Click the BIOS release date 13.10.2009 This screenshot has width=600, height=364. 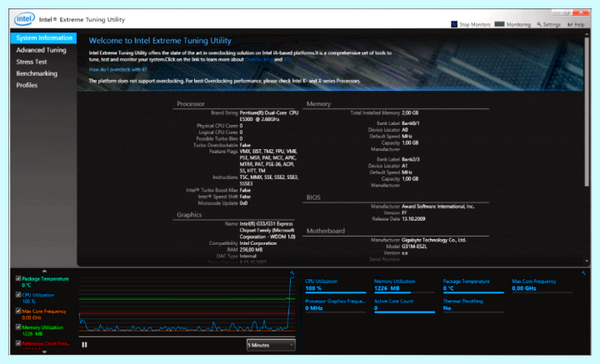(414, 219)
